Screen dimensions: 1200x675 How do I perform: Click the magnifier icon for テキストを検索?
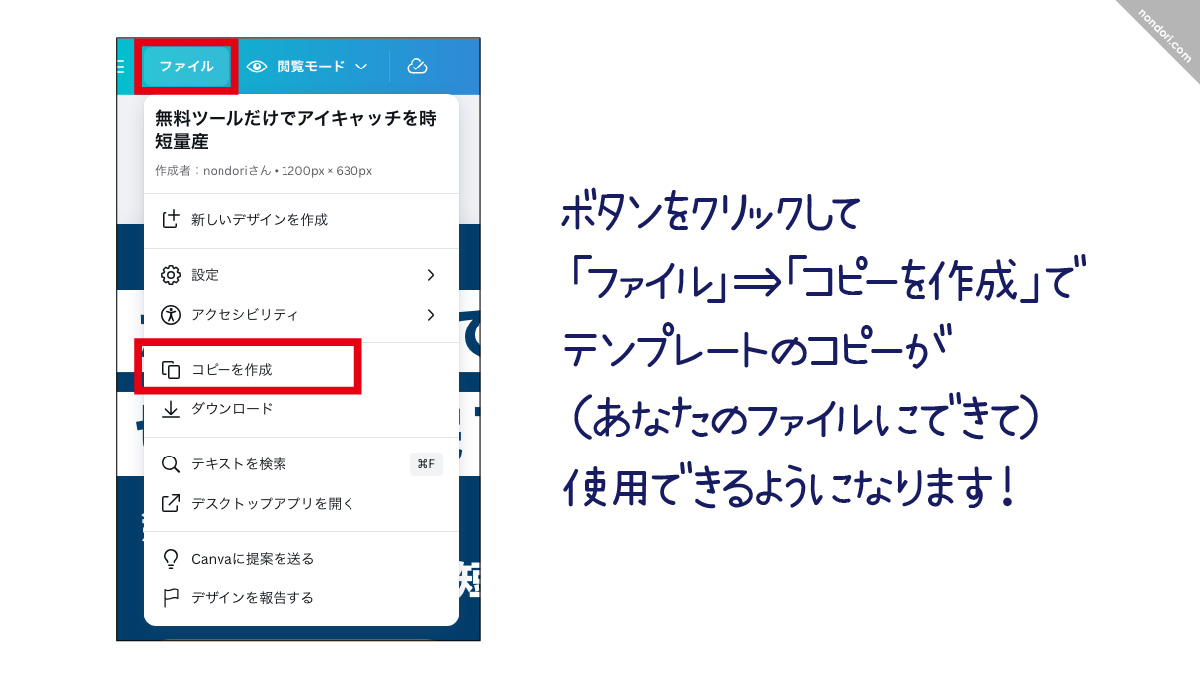coord(171,464)
